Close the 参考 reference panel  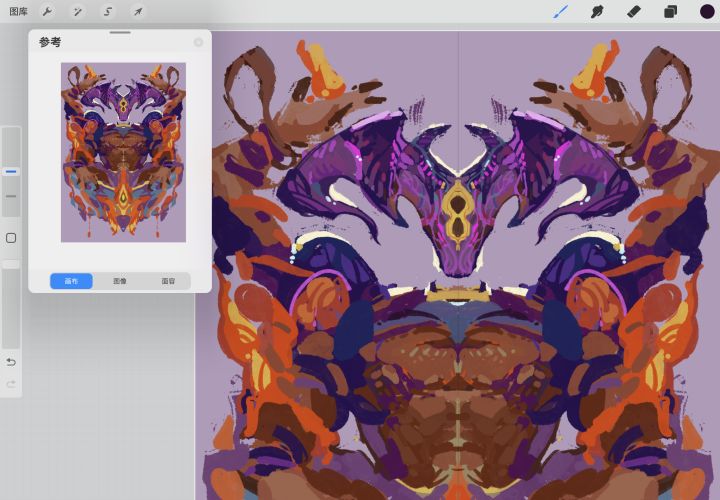point(198,42)
